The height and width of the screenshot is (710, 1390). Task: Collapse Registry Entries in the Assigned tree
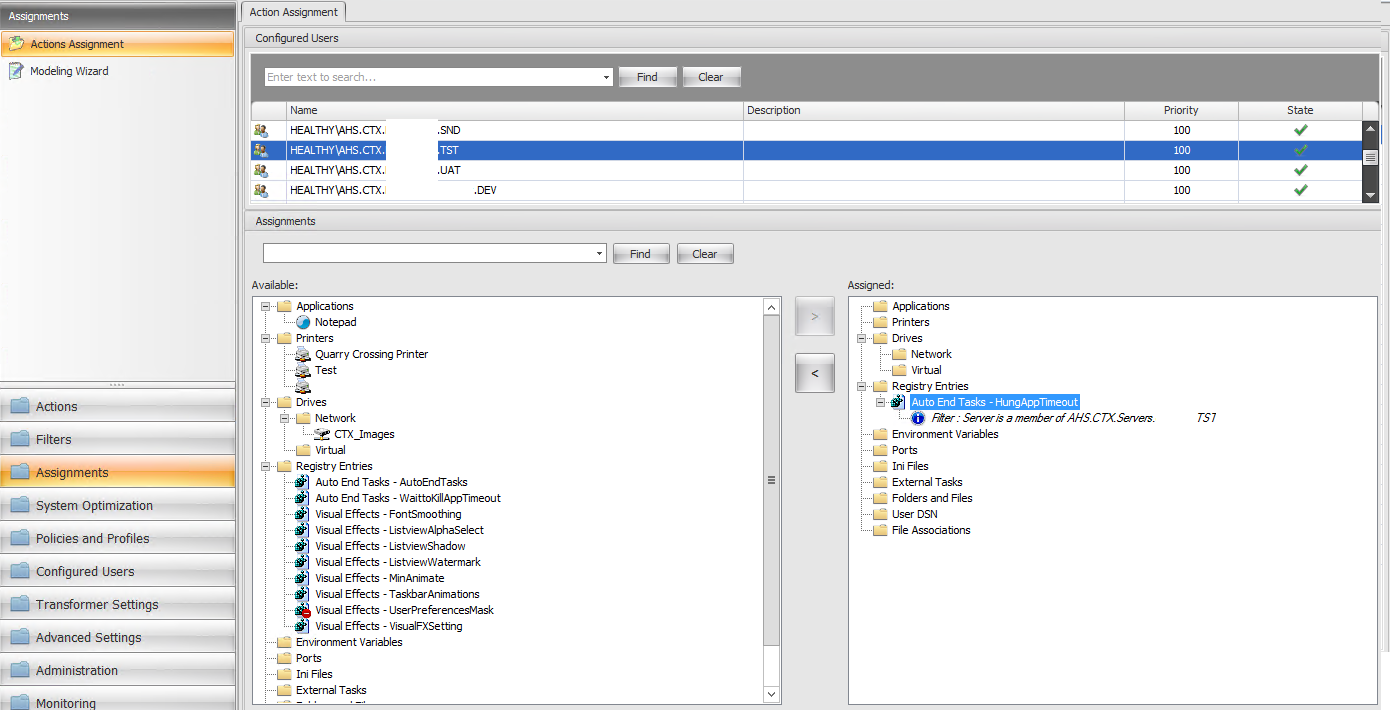click(862, 386)
